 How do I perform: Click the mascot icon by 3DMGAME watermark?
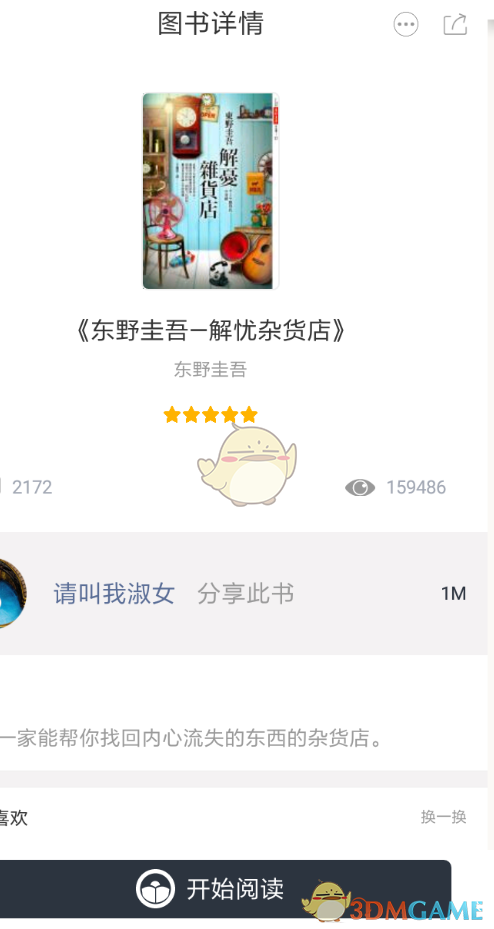325,902
